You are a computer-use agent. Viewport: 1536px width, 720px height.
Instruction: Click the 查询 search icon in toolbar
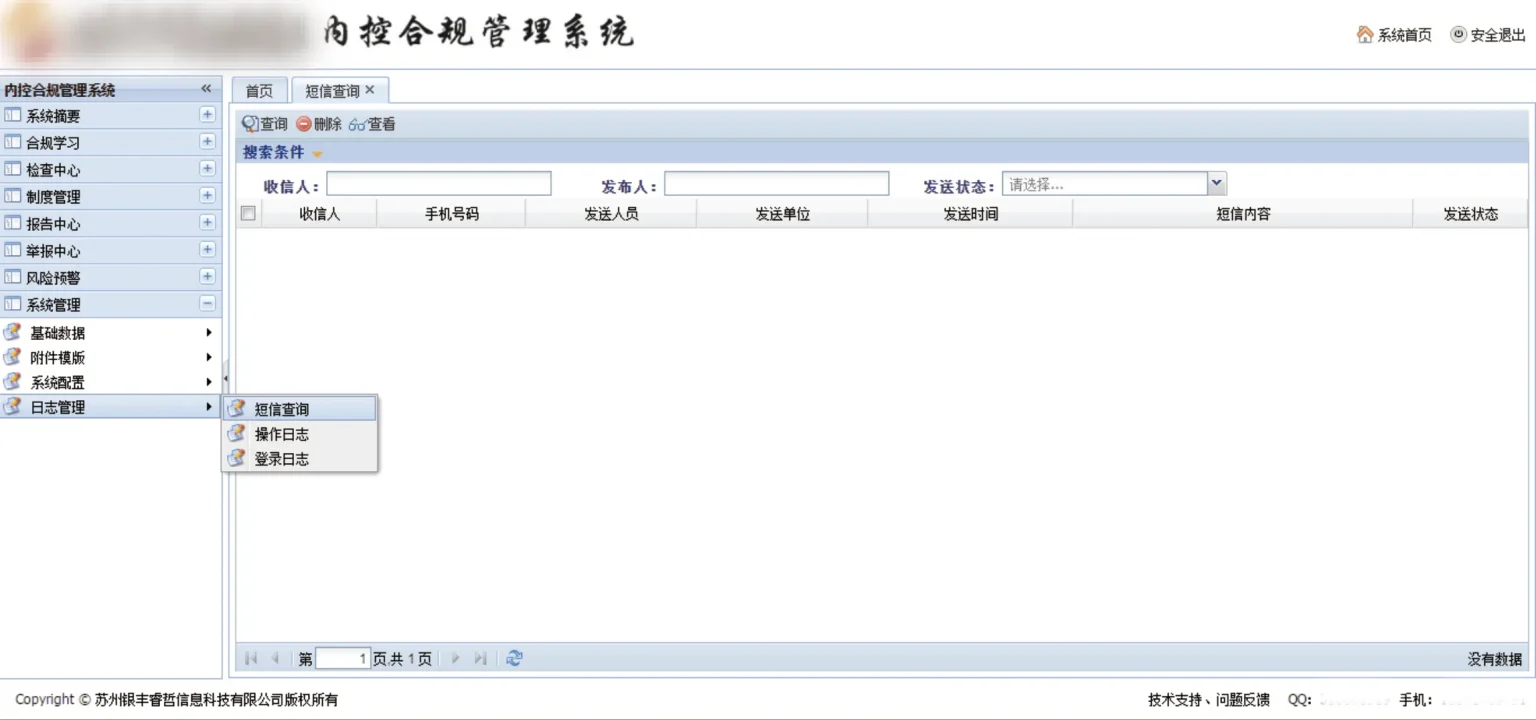250,124
